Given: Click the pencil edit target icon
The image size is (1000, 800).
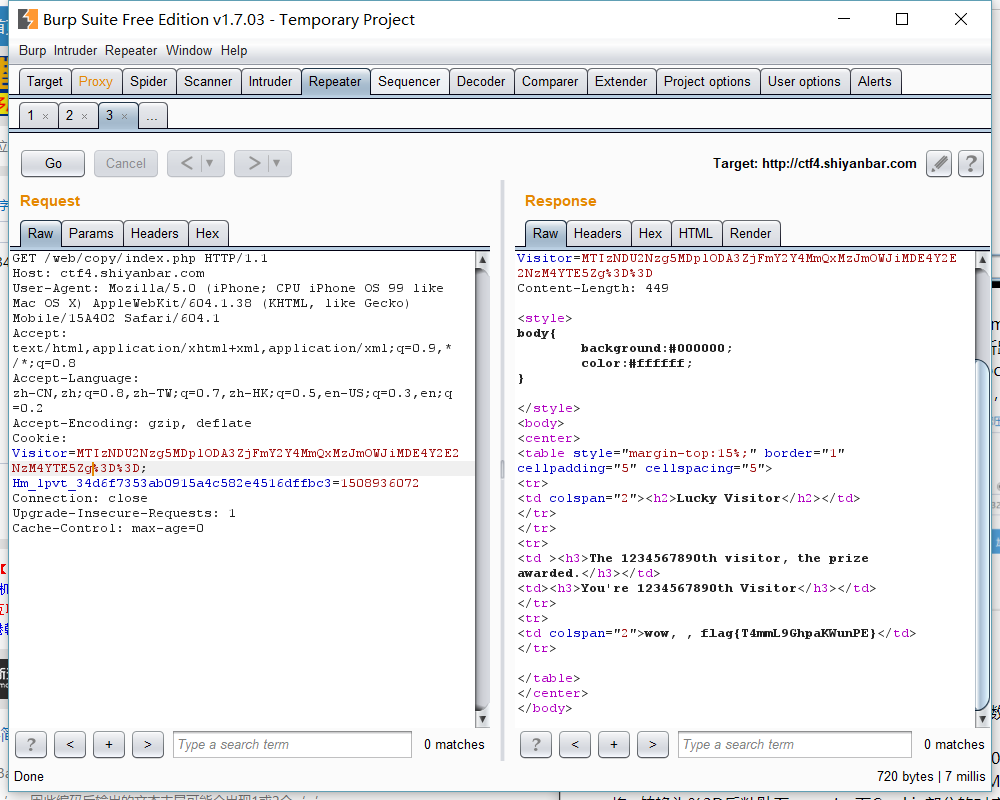Looking at the screenshot, I should [938, 163].
